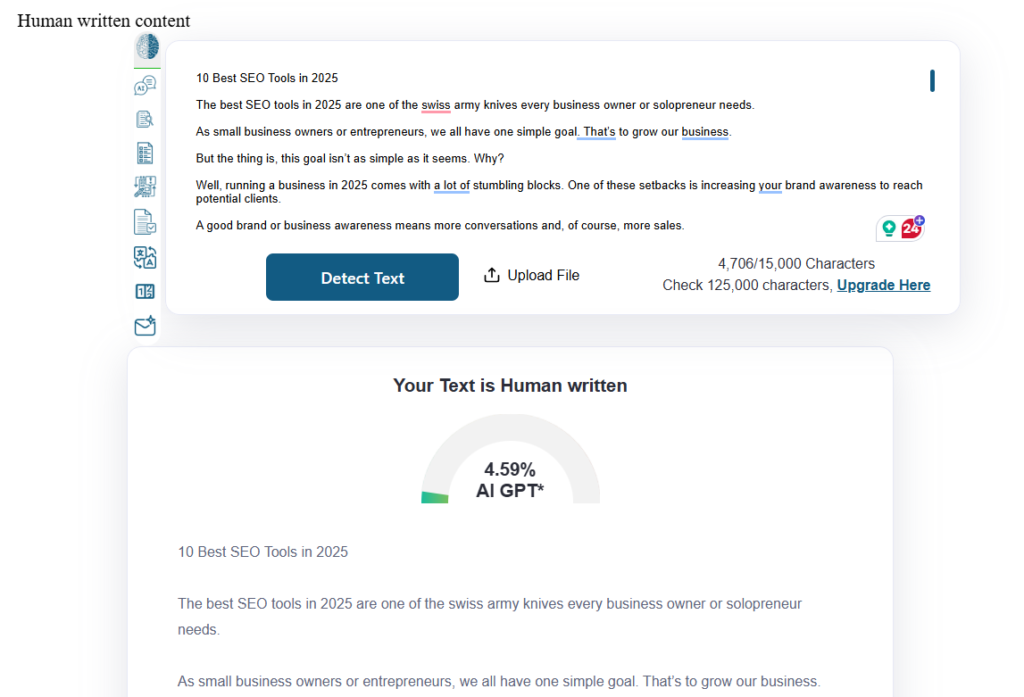Open the document magnifier plagiarism checker icon
Viewport: 1024px width, 697px height.
click(x=145, y=119)
